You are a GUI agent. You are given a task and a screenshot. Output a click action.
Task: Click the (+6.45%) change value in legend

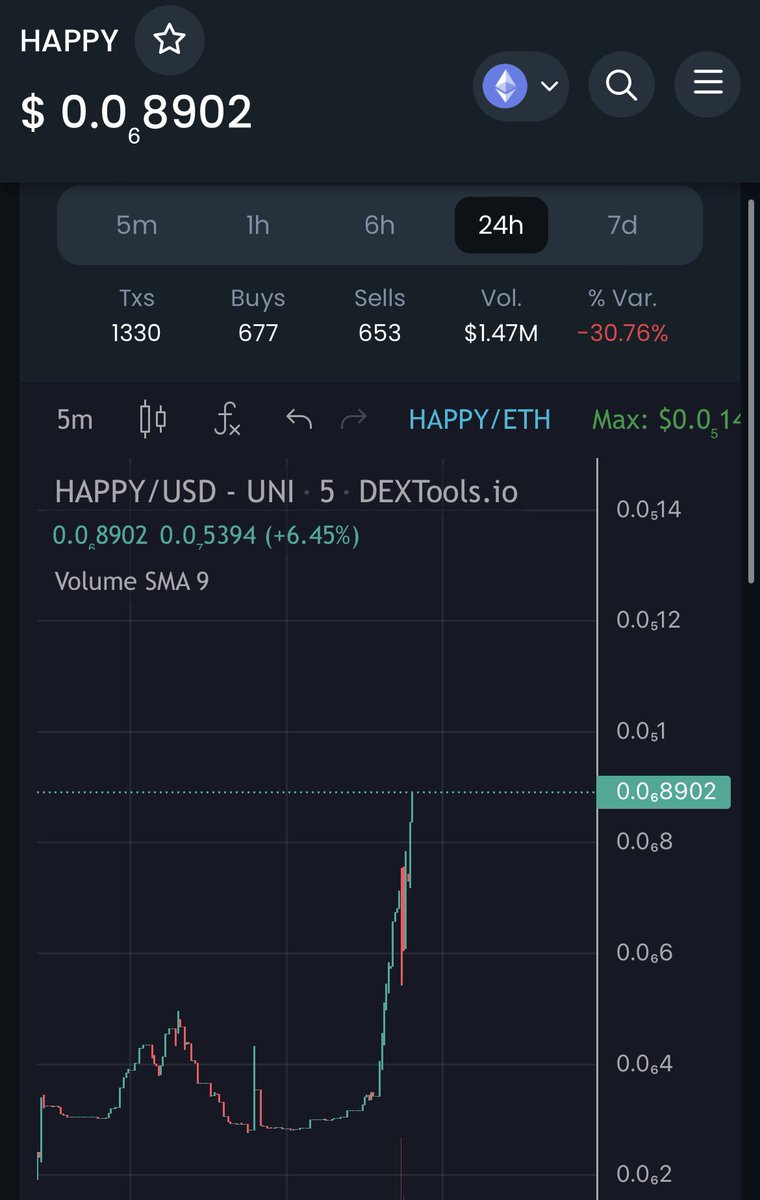pyautogui.click(x=311, y=536)
